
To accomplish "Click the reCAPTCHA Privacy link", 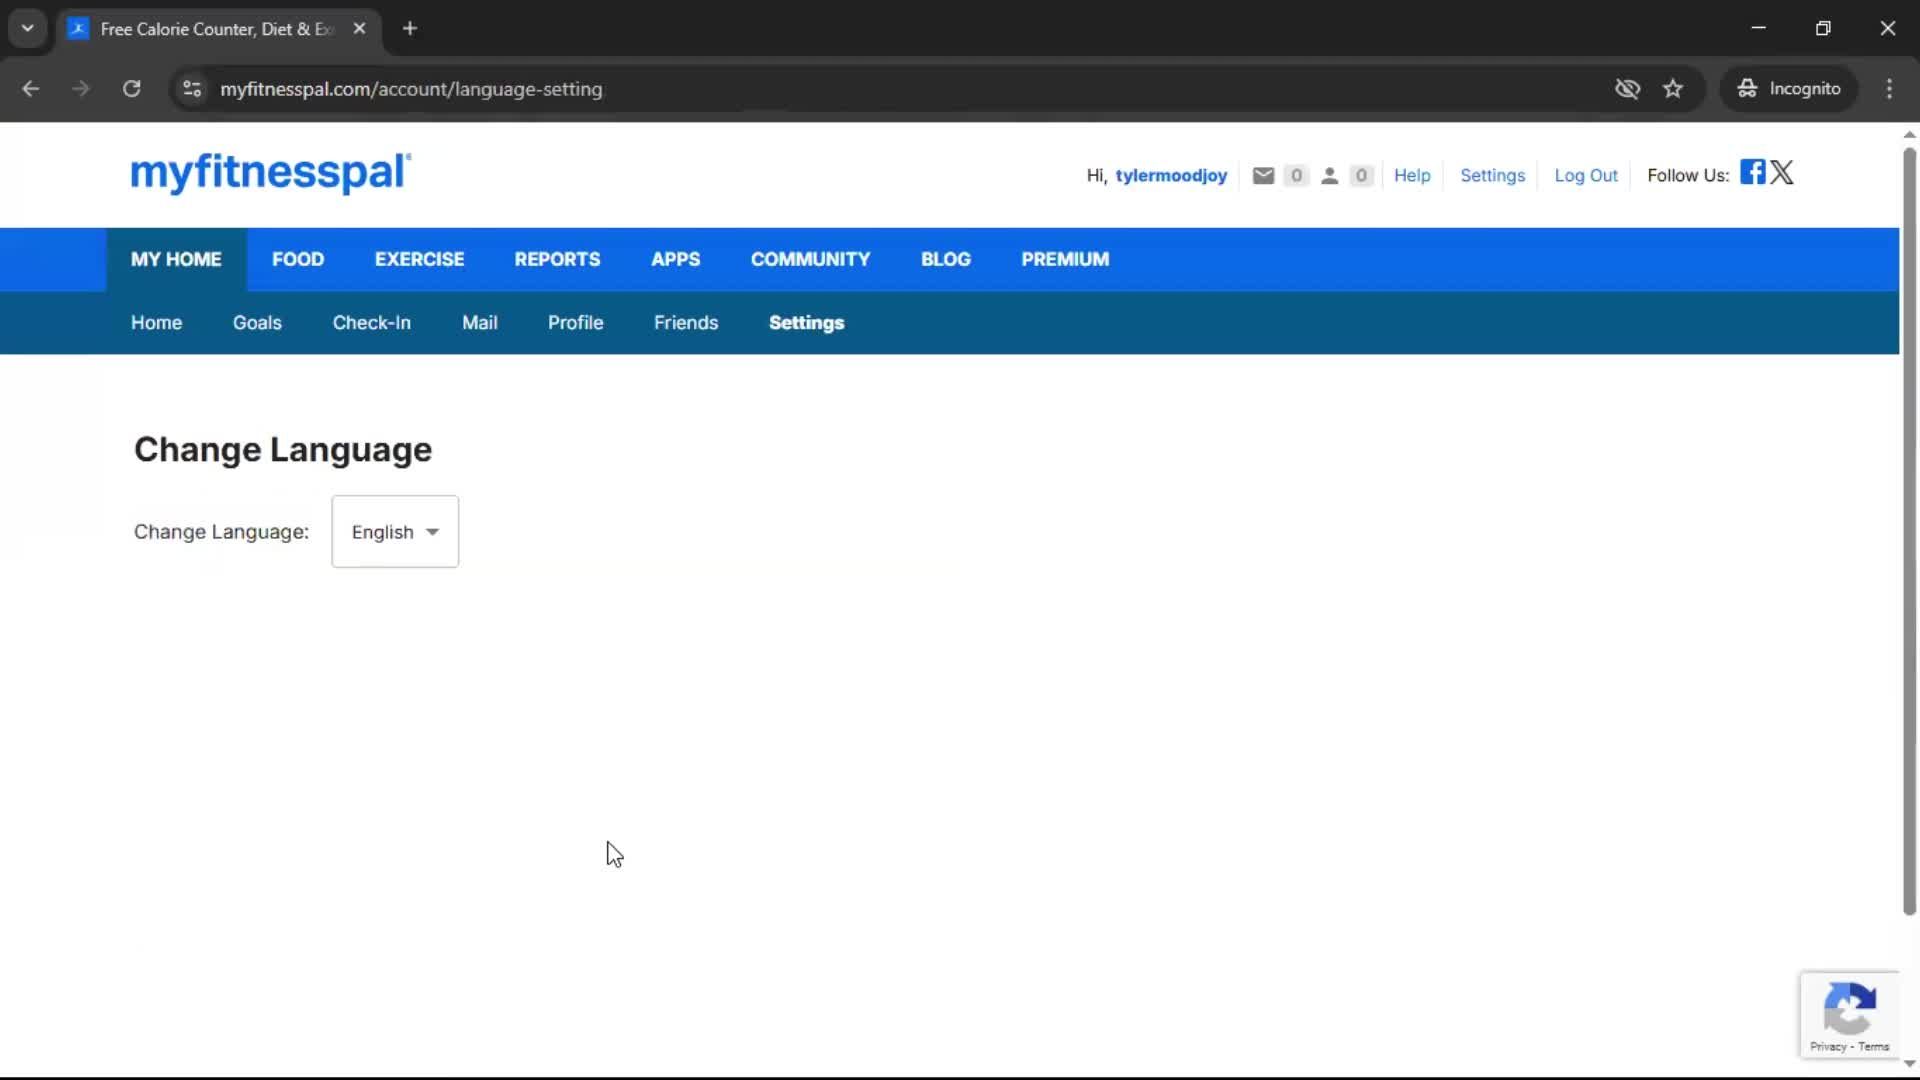I will [1828, 1047].
